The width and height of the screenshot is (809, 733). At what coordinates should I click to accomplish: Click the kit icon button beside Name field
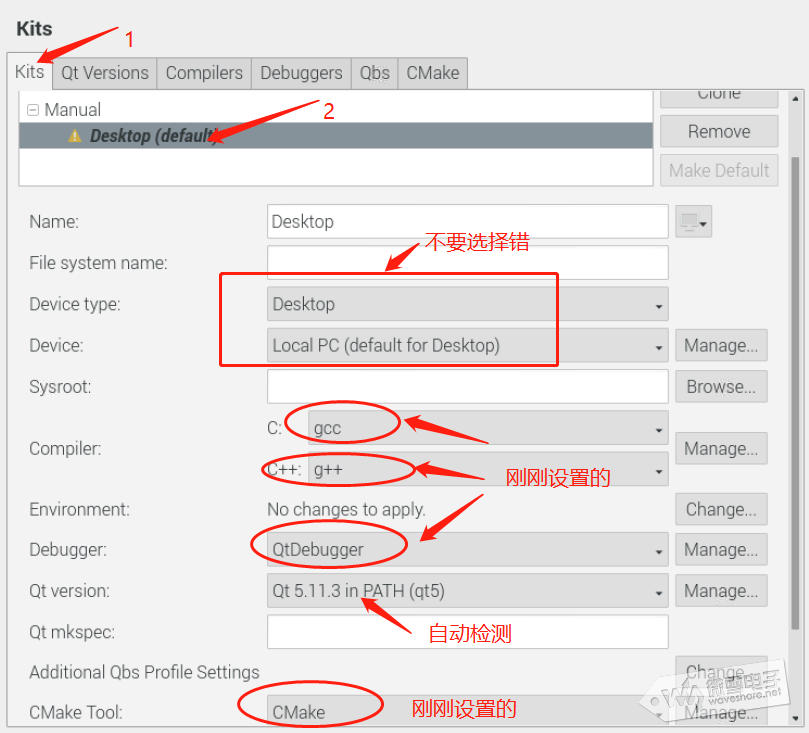693,222
